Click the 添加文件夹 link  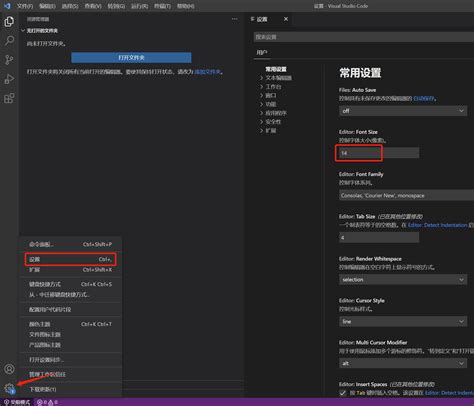(208, 72)
